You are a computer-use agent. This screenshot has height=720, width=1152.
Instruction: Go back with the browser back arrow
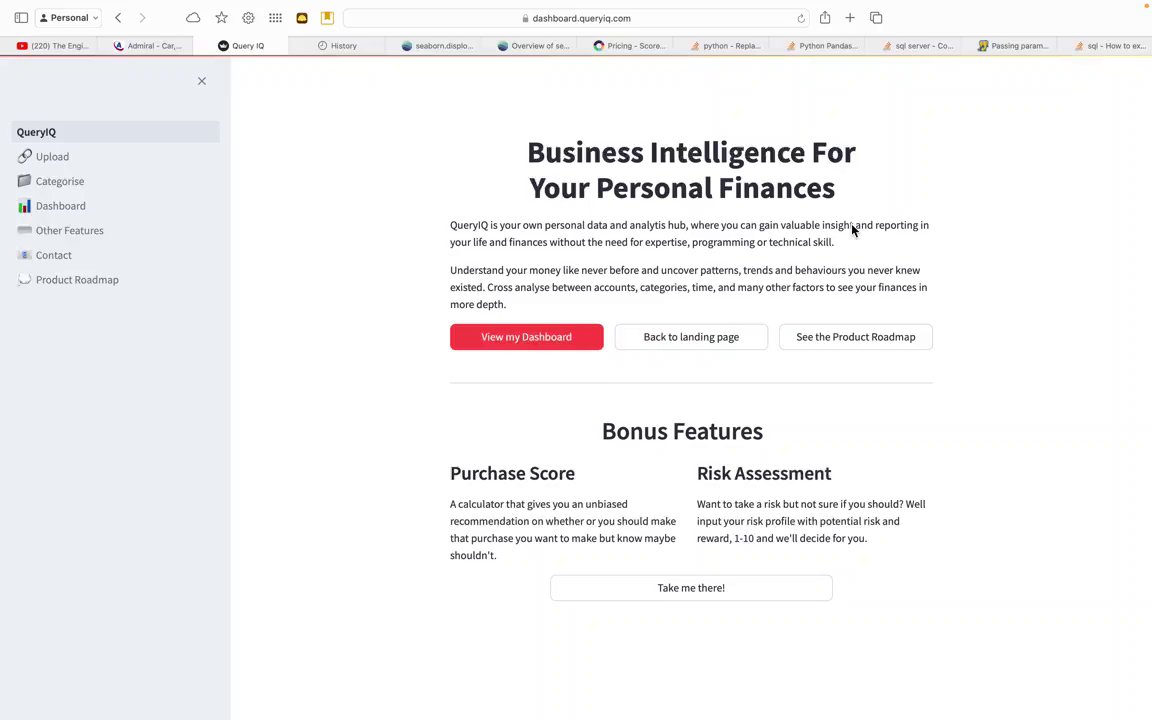coord(118,18)
